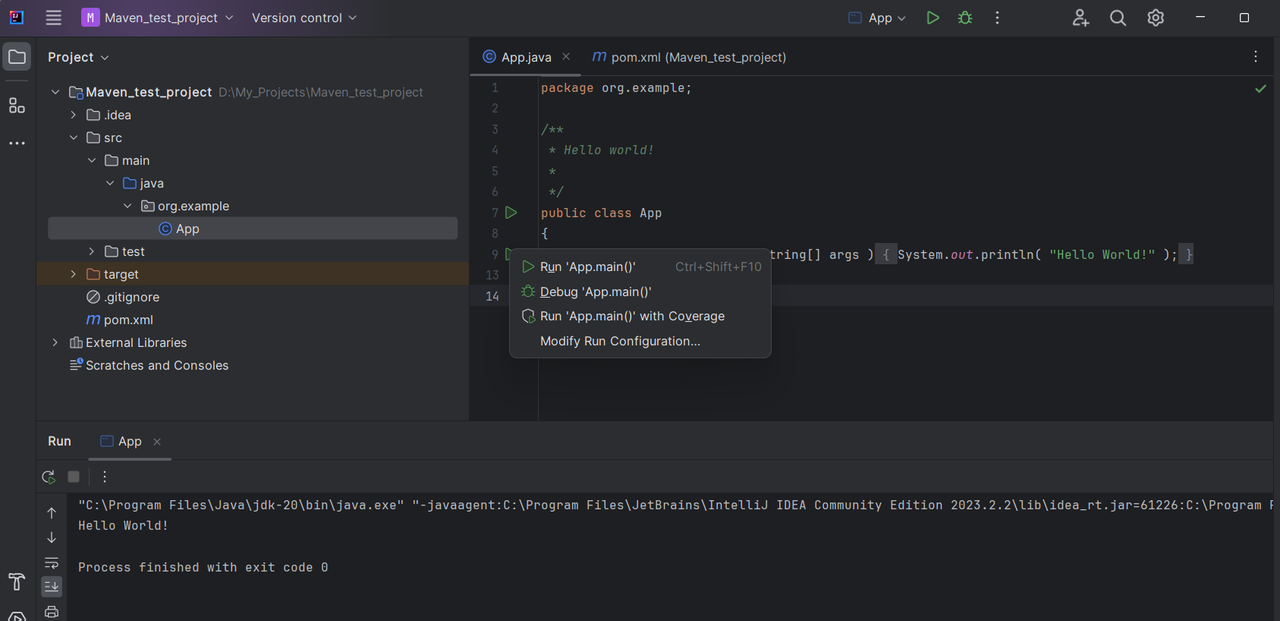Open Search Everywhere magnifier
The width and height of the screenshot is (1280, 621).
click(1118, 18)
